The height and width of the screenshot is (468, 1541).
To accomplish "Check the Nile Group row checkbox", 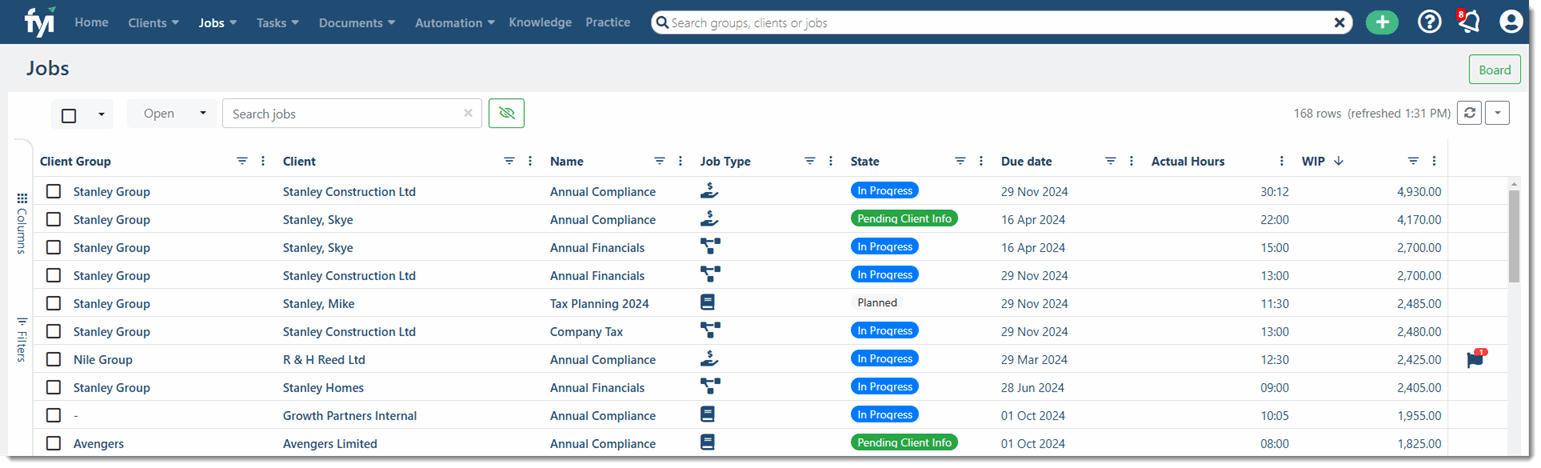I will point(54,359).
